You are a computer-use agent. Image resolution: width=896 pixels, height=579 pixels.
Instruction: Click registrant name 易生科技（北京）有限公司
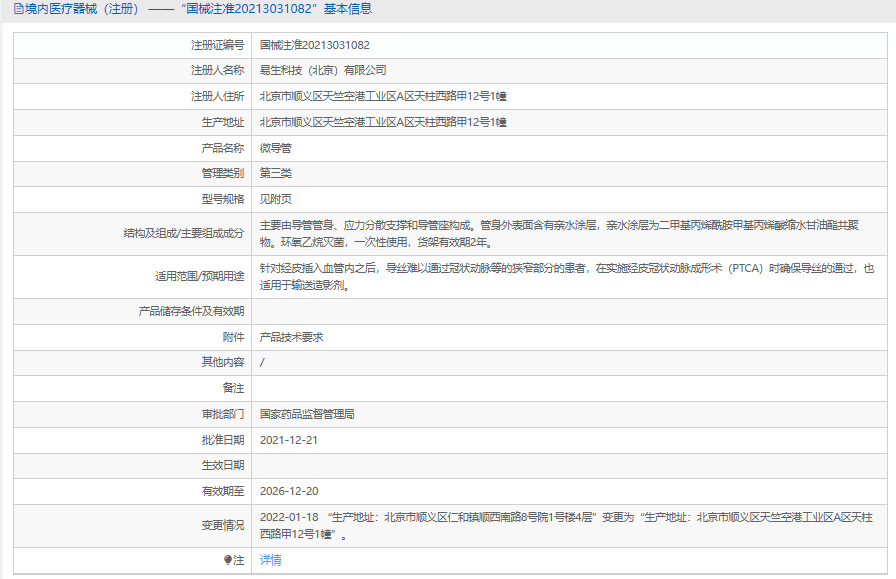[x=322, y=70]
